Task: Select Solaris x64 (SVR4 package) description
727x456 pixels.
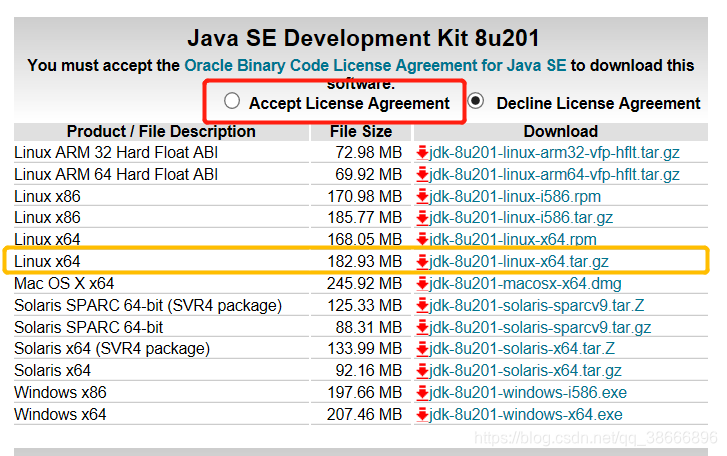Action: click(x=112, y=348)
